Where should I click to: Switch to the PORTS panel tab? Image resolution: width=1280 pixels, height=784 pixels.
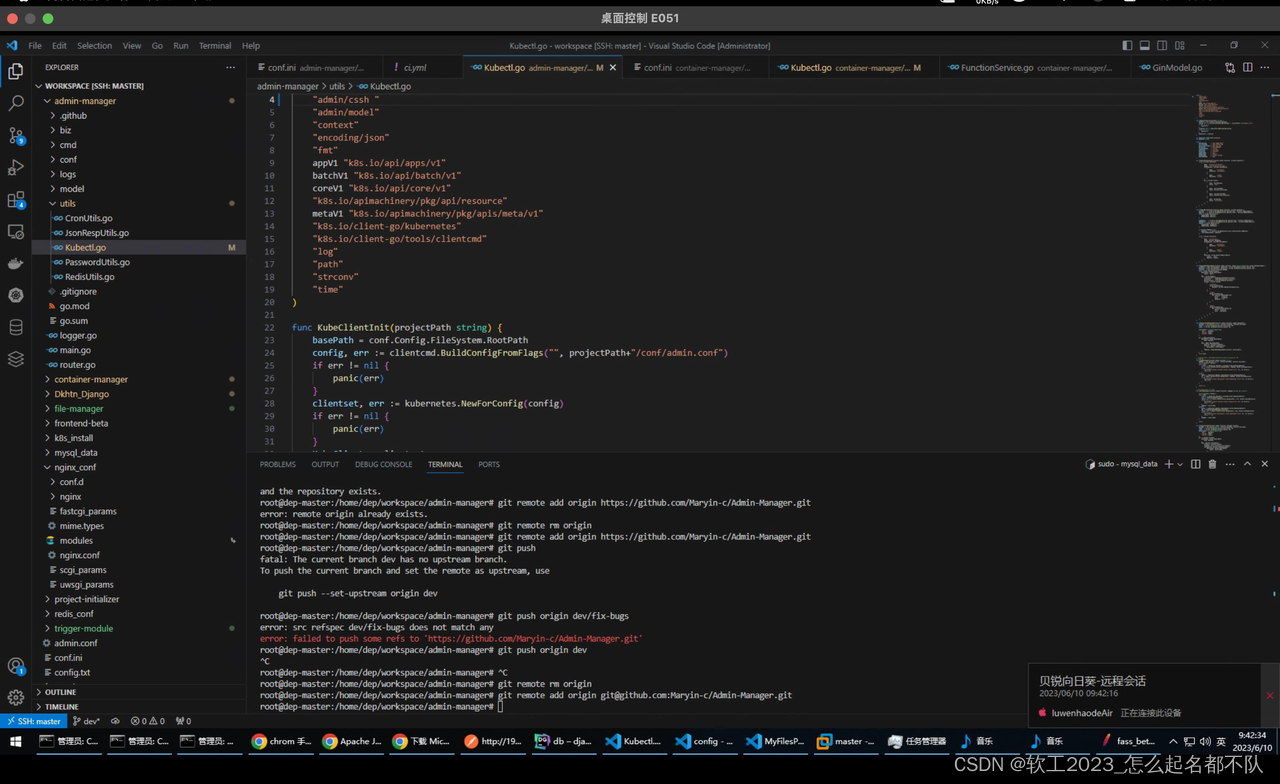[x=489, y=464]
